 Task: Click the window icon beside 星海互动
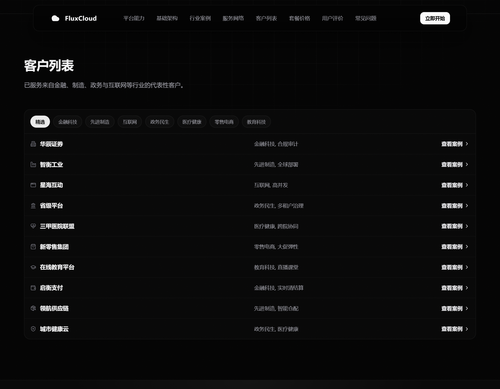(x=33, y=185)
